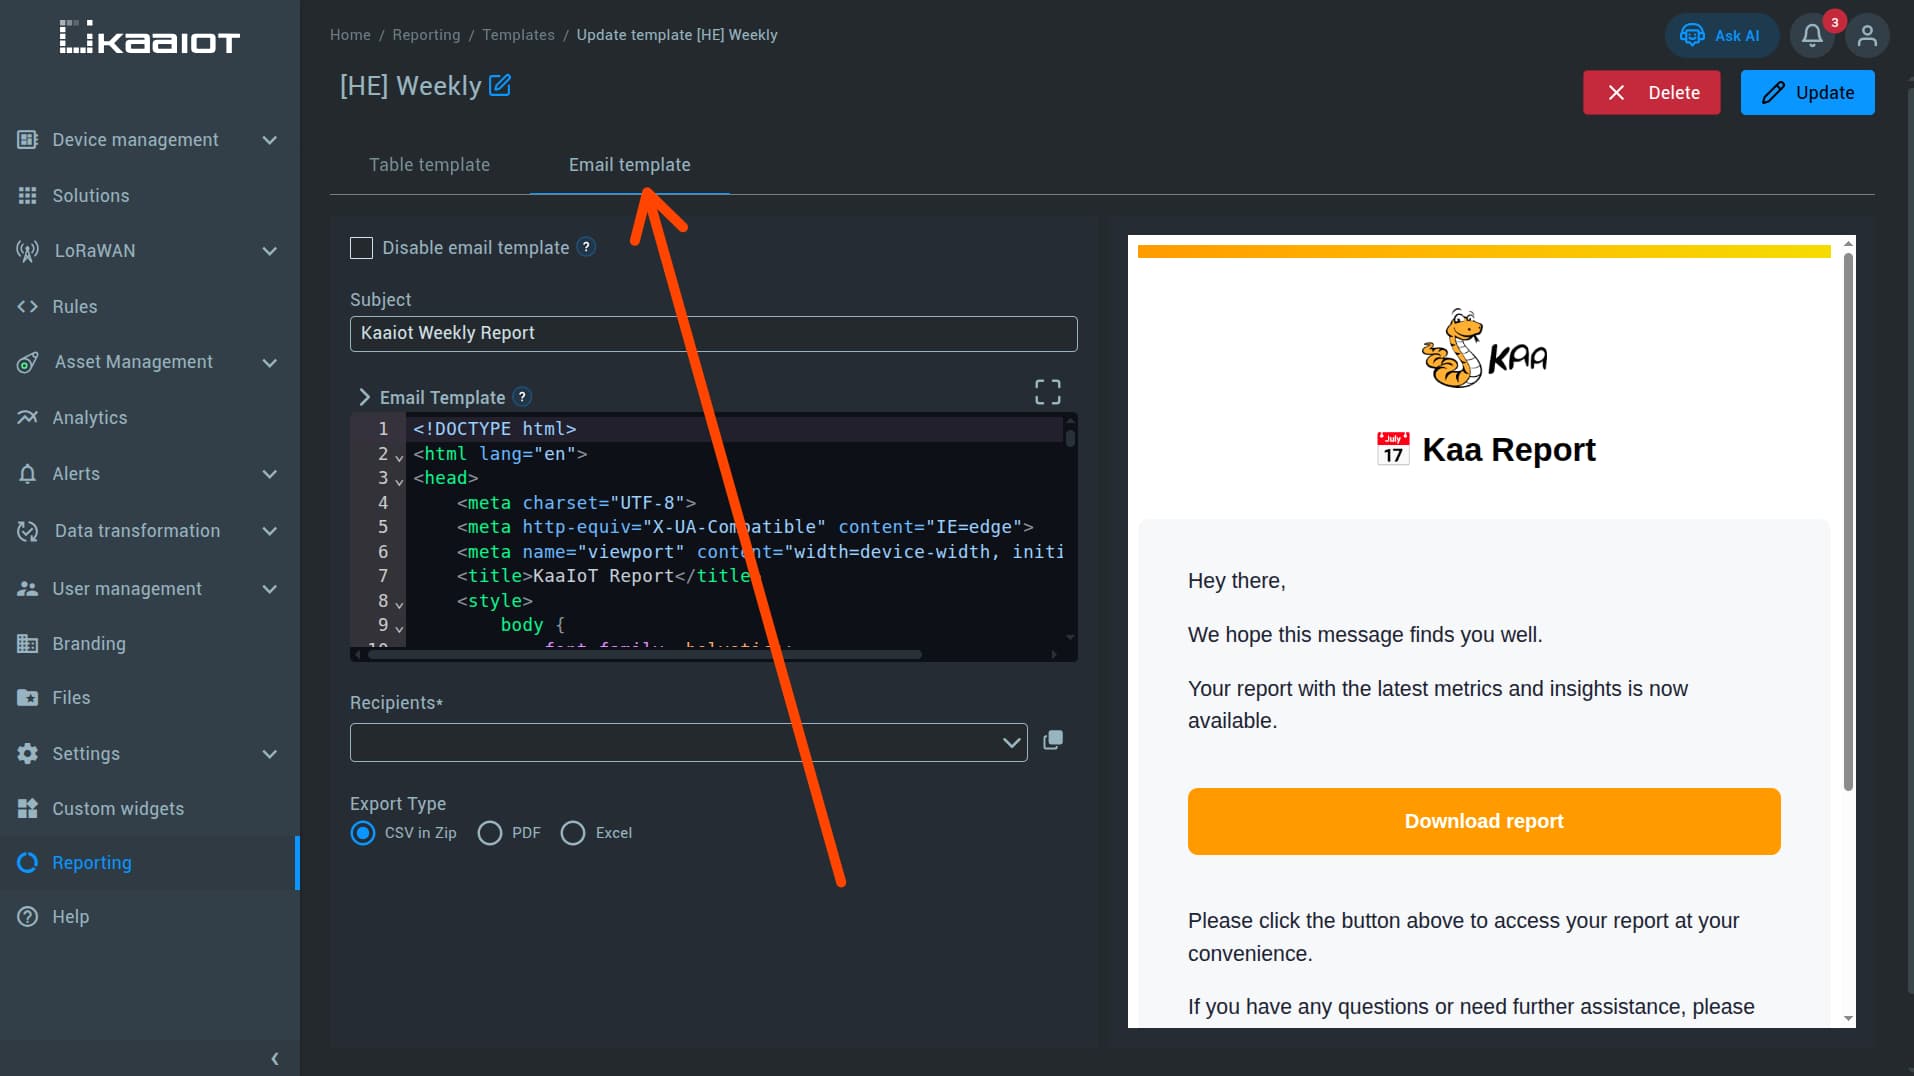Expand Alerts menu chevron

tap(269, 474)
